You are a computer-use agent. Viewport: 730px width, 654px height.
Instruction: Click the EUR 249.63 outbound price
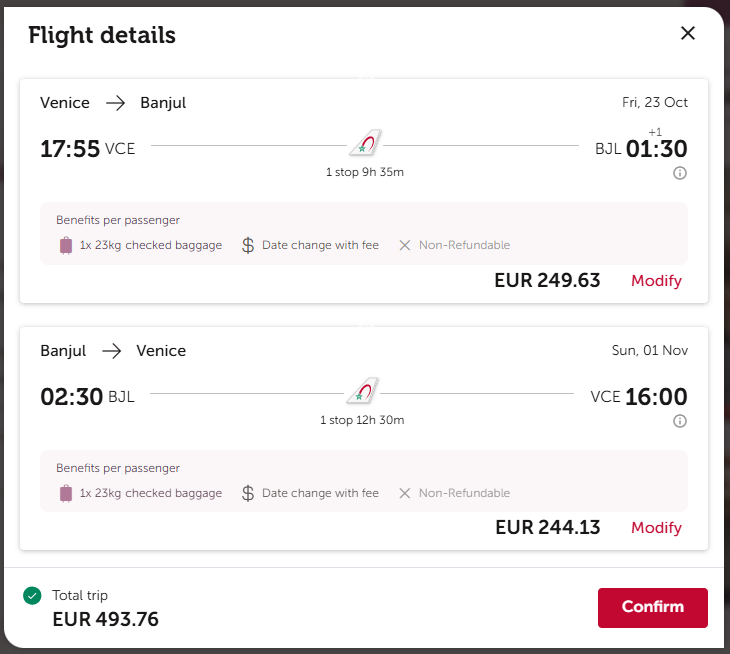point(547,281)
